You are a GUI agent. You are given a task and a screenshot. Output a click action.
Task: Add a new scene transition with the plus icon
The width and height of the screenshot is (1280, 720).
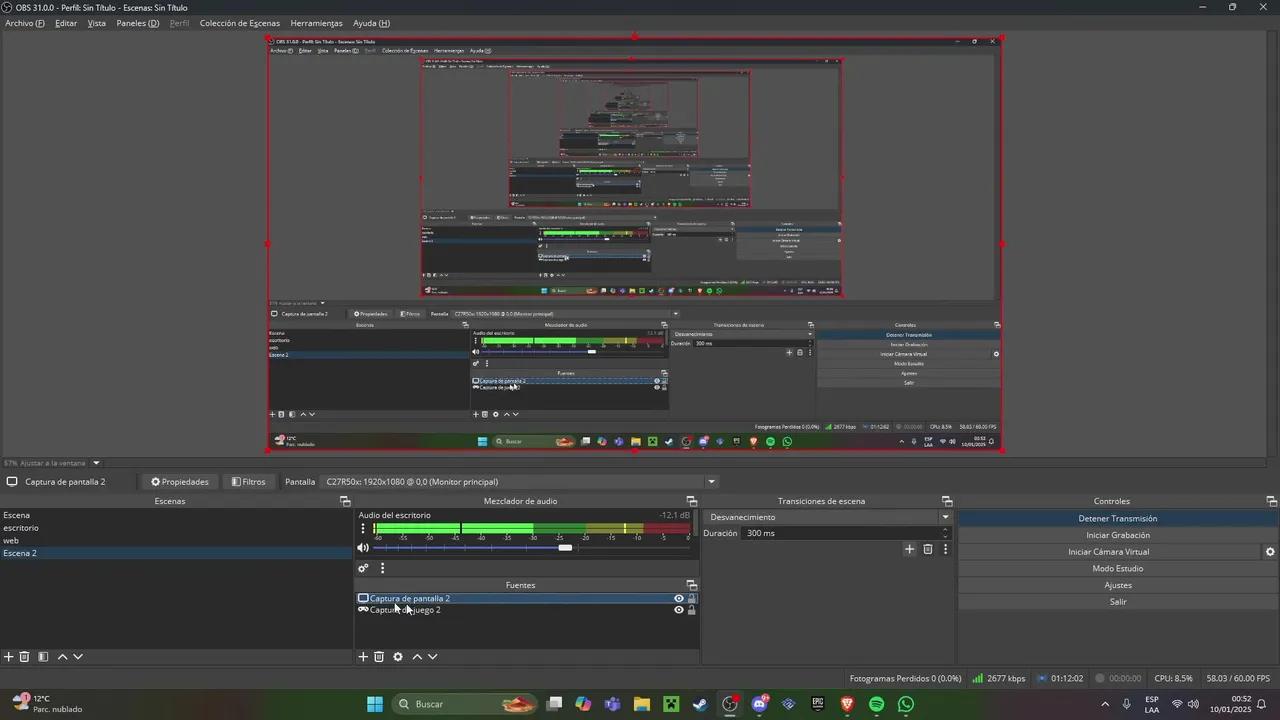909,549
